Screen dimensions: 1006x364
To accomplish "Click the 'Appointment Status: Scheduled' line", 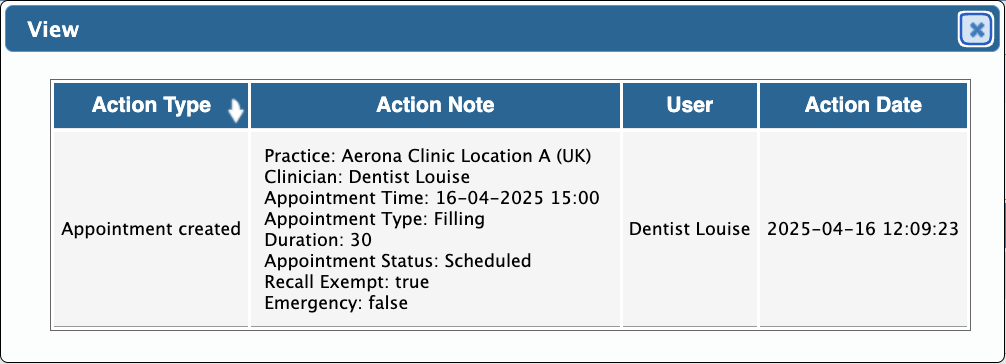I will tap(398, 261).
